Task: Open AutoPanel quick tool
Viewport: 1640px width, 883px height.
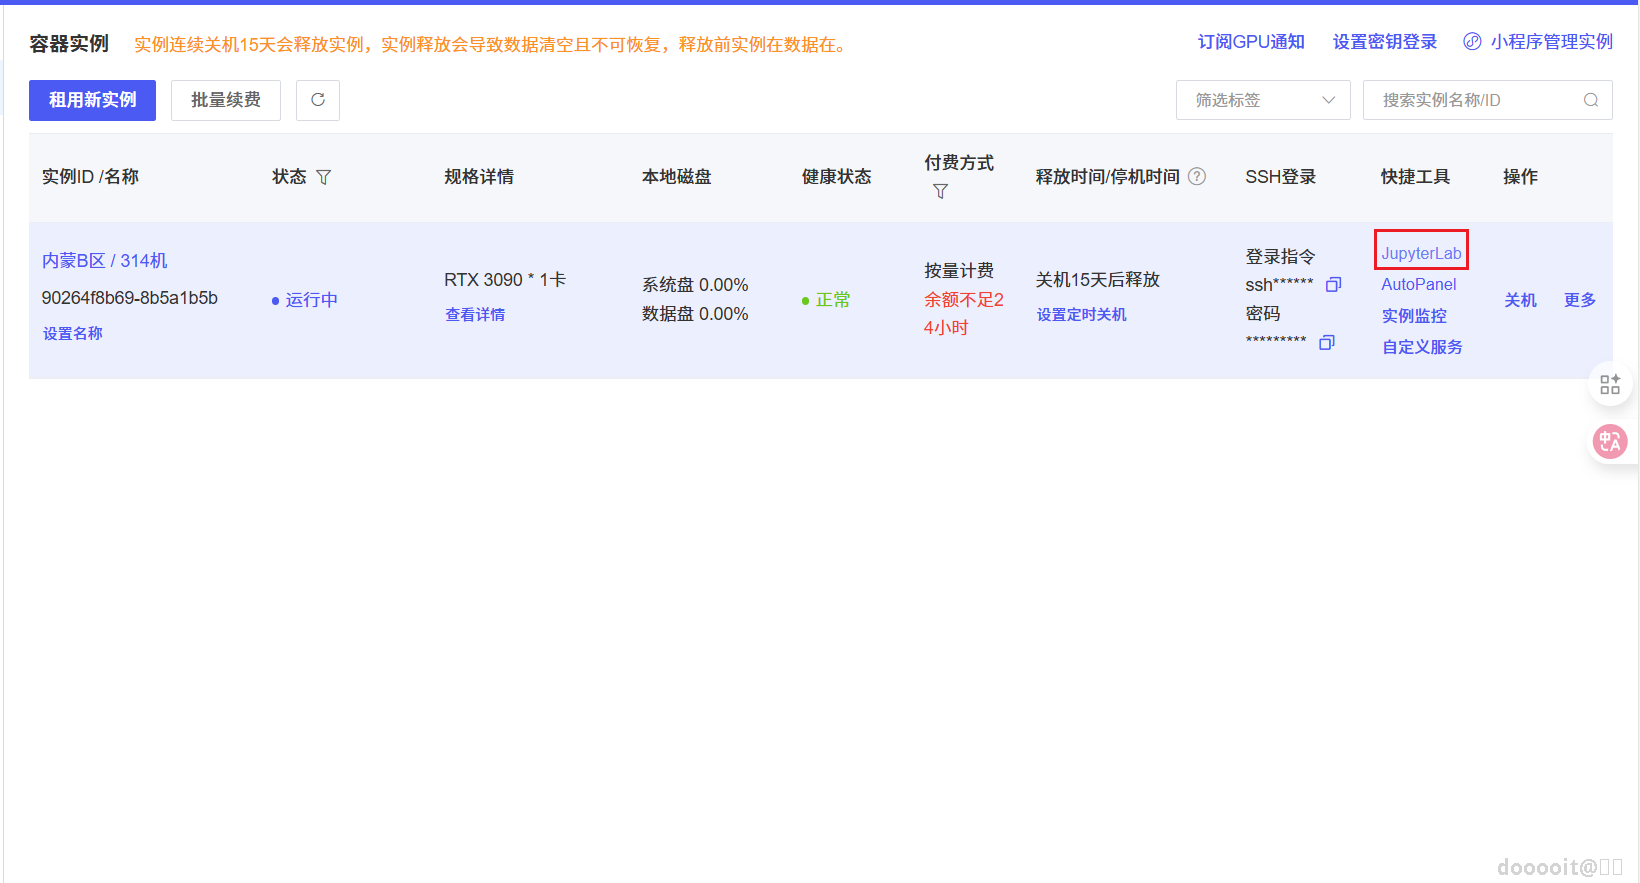Action: point(1419,285)
